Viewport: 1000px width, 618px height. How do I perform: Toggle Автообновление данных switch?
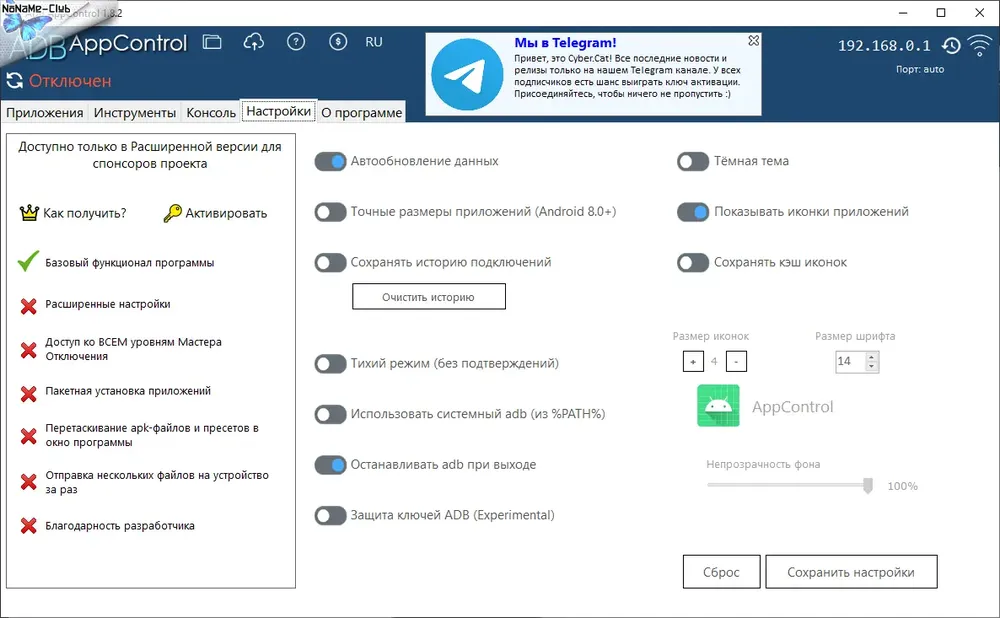[x=330, y=161]
